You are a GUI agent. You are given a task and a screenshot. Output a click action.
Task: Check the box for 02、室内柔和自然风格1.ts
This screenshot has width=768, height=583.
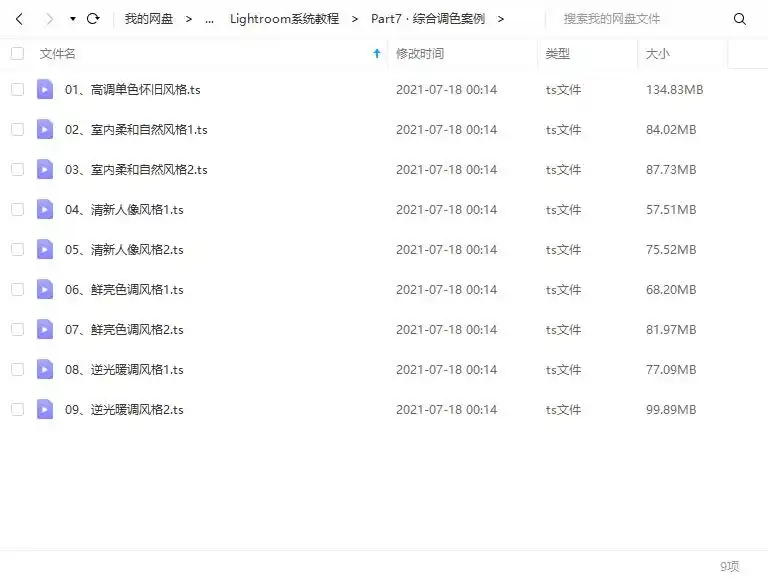(17, 130)
